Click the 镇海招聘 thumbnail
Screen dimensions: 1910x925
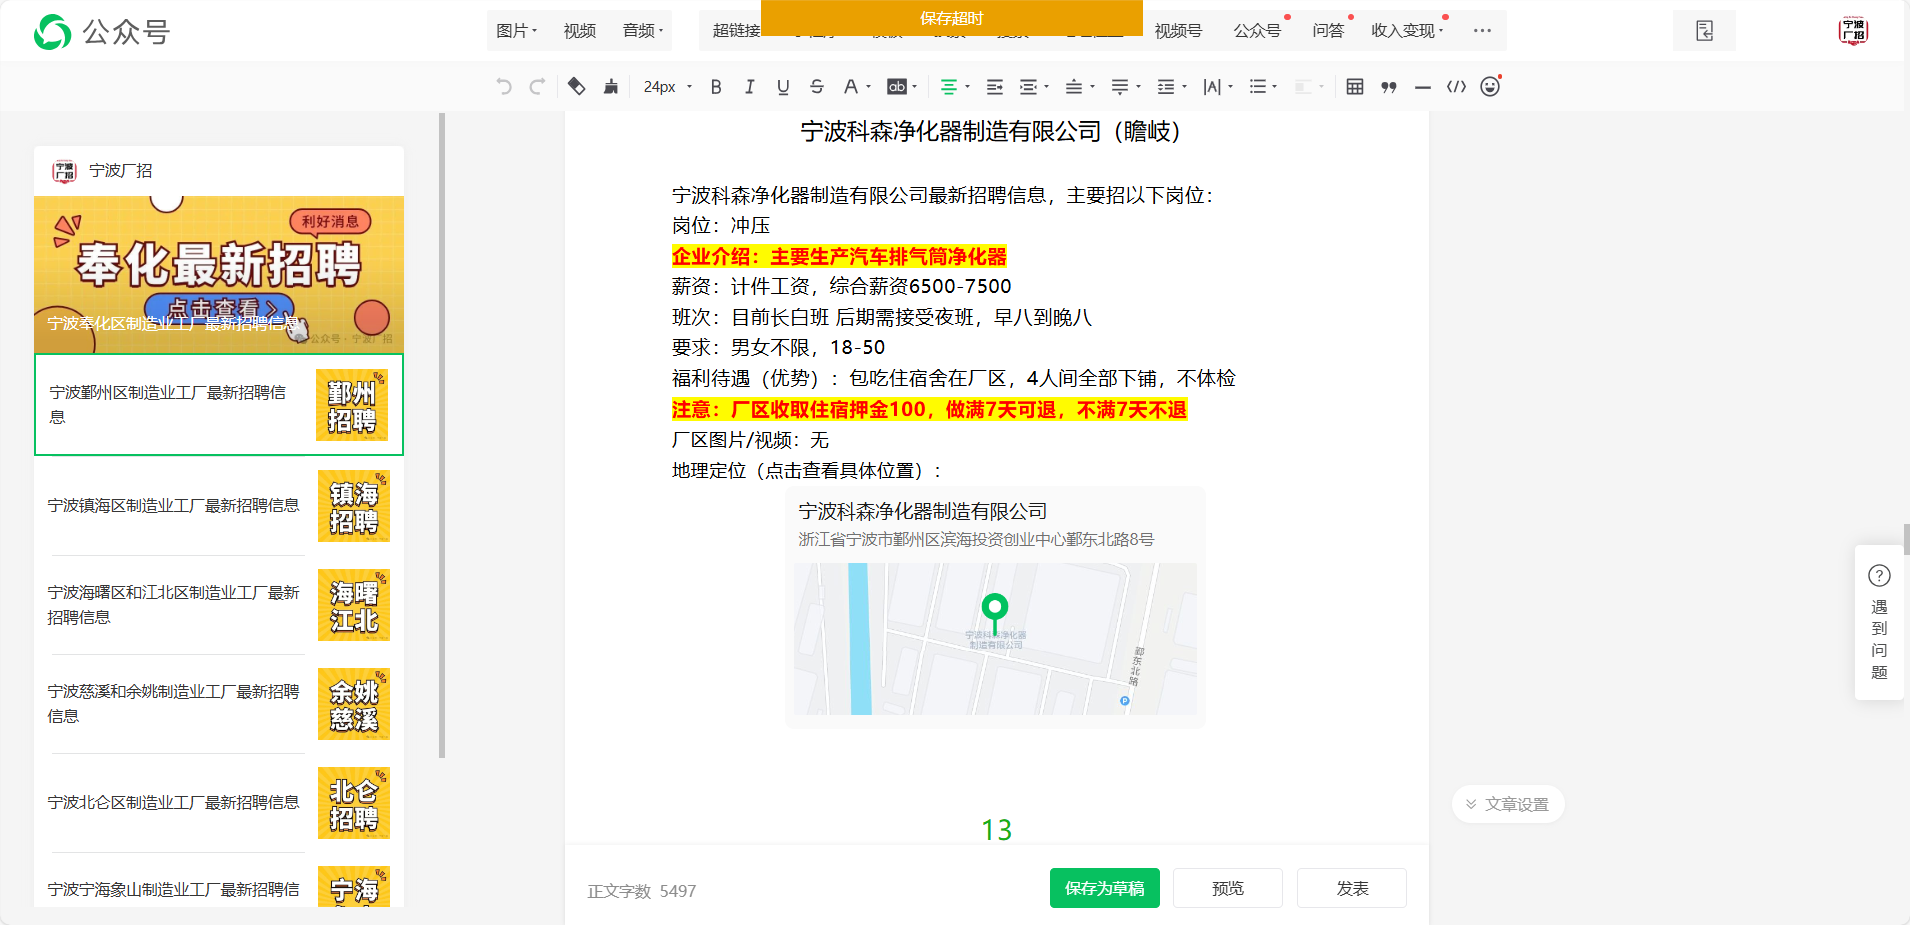tap(354, 506)
